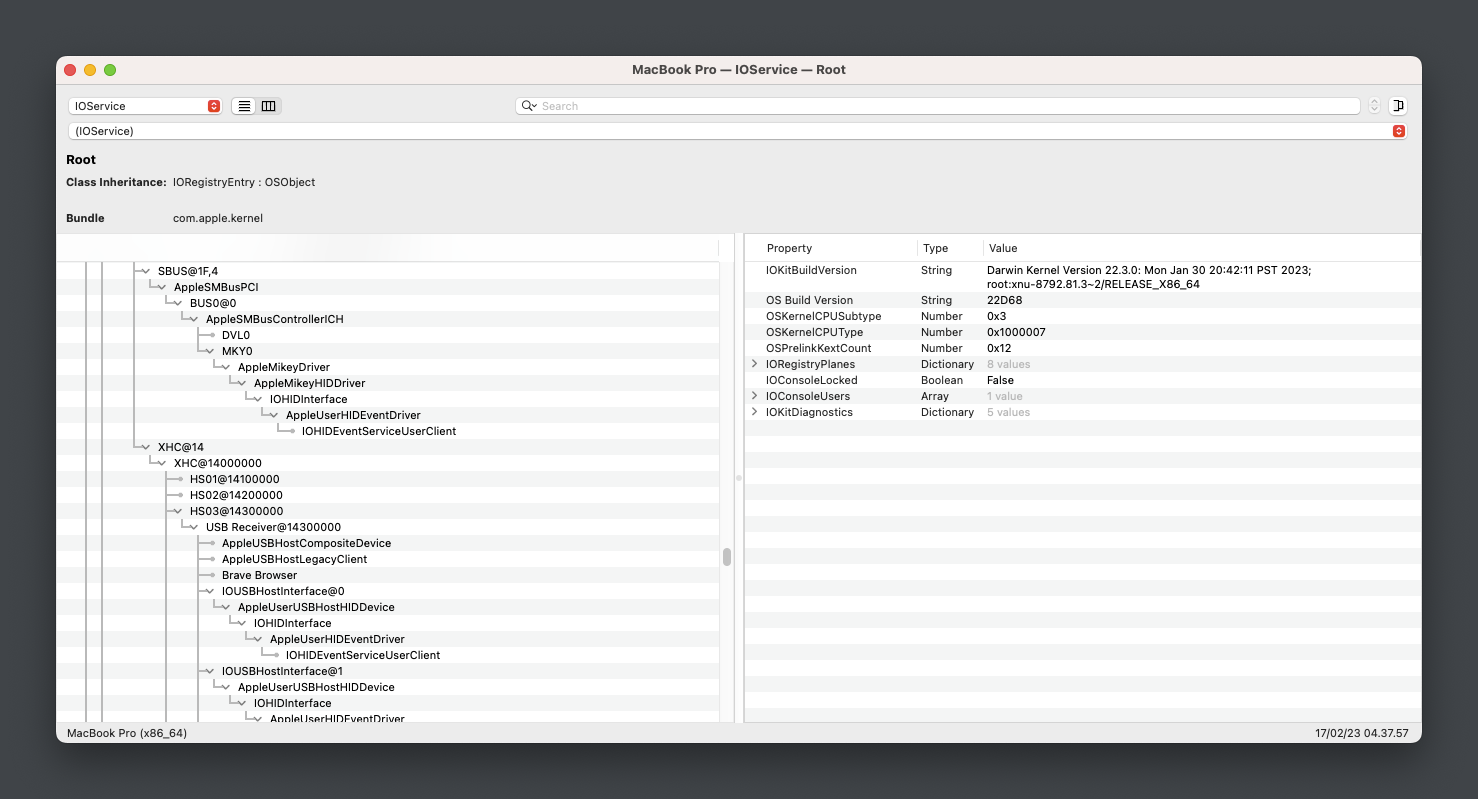Collapse the AppleSMBusPCI node
The width and height of the screenshot is (1478, 799).
(x=162, y=287)
